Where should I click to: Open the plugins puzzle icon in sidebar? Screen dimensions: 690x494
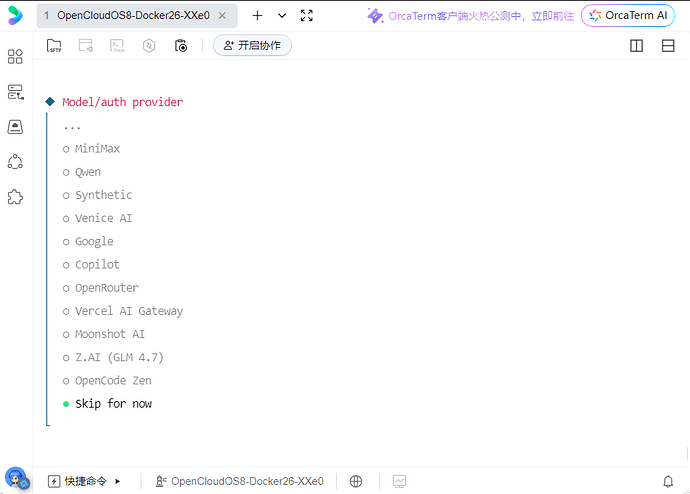pyautogui.click(x=15, y=197)
